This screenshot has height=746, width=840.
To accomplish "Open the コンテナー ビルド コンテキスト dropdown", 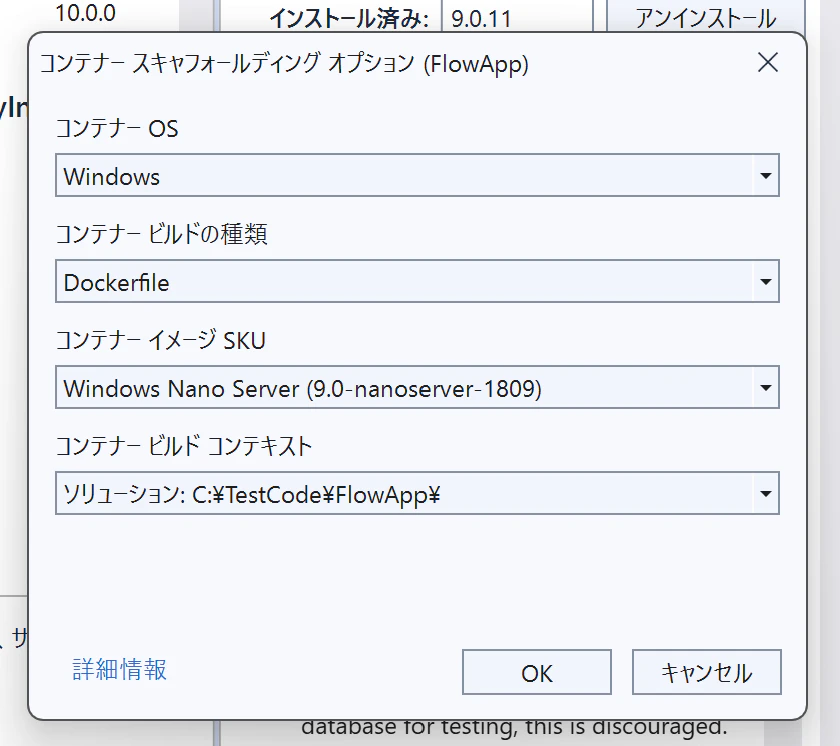I will pos(417,494).
